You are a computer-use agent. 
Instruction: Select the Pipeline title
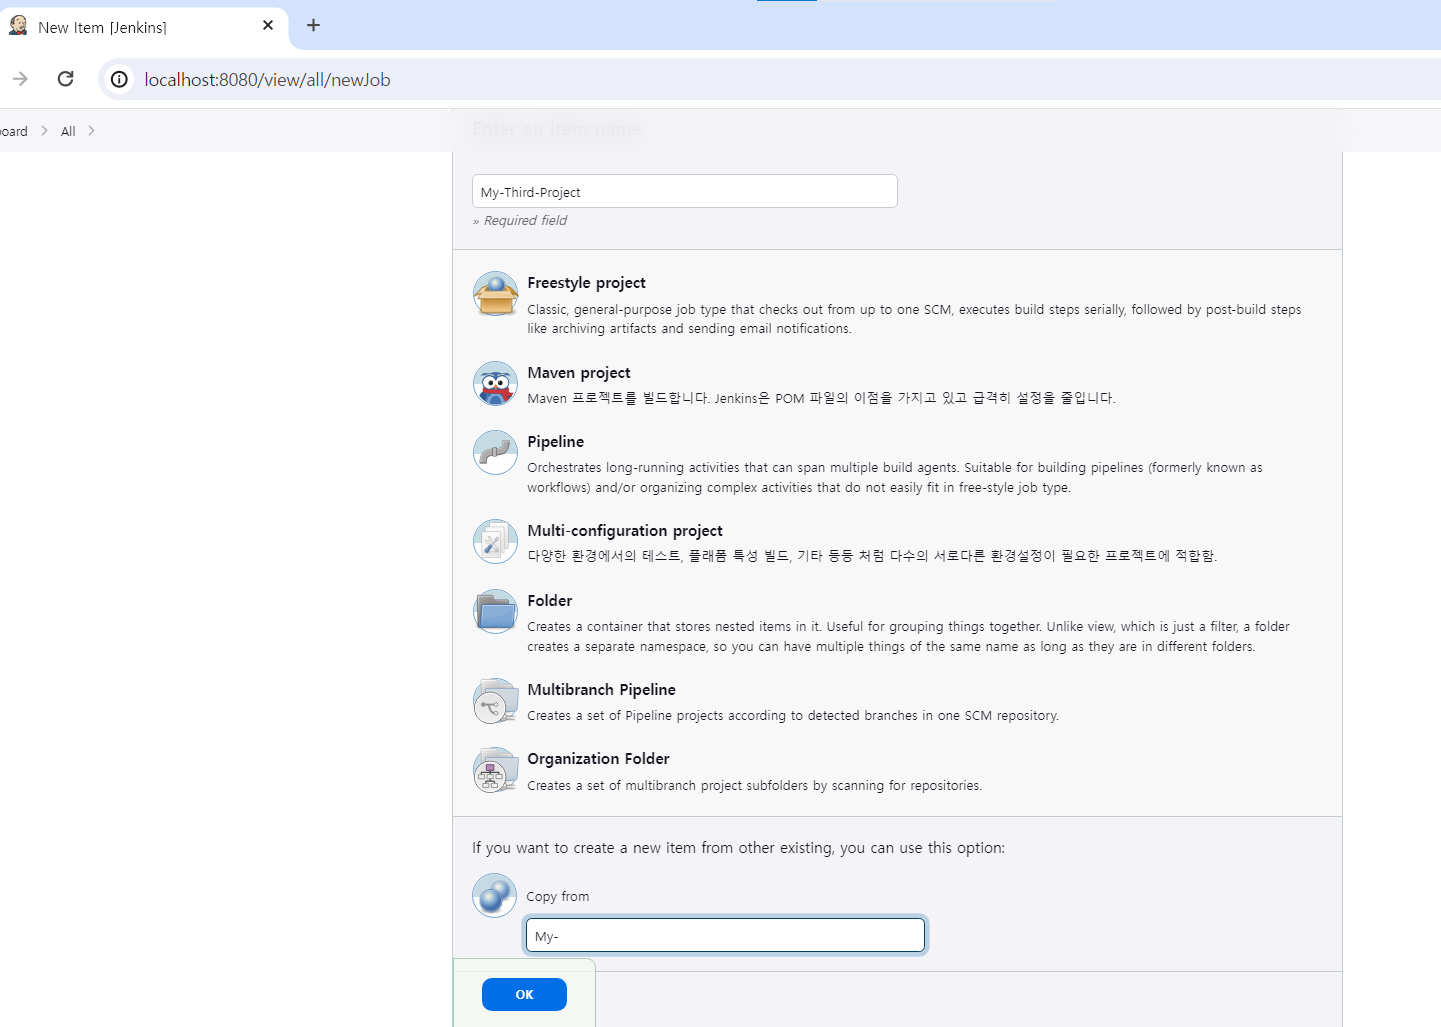pyautogui.click(x=556, y=442)
